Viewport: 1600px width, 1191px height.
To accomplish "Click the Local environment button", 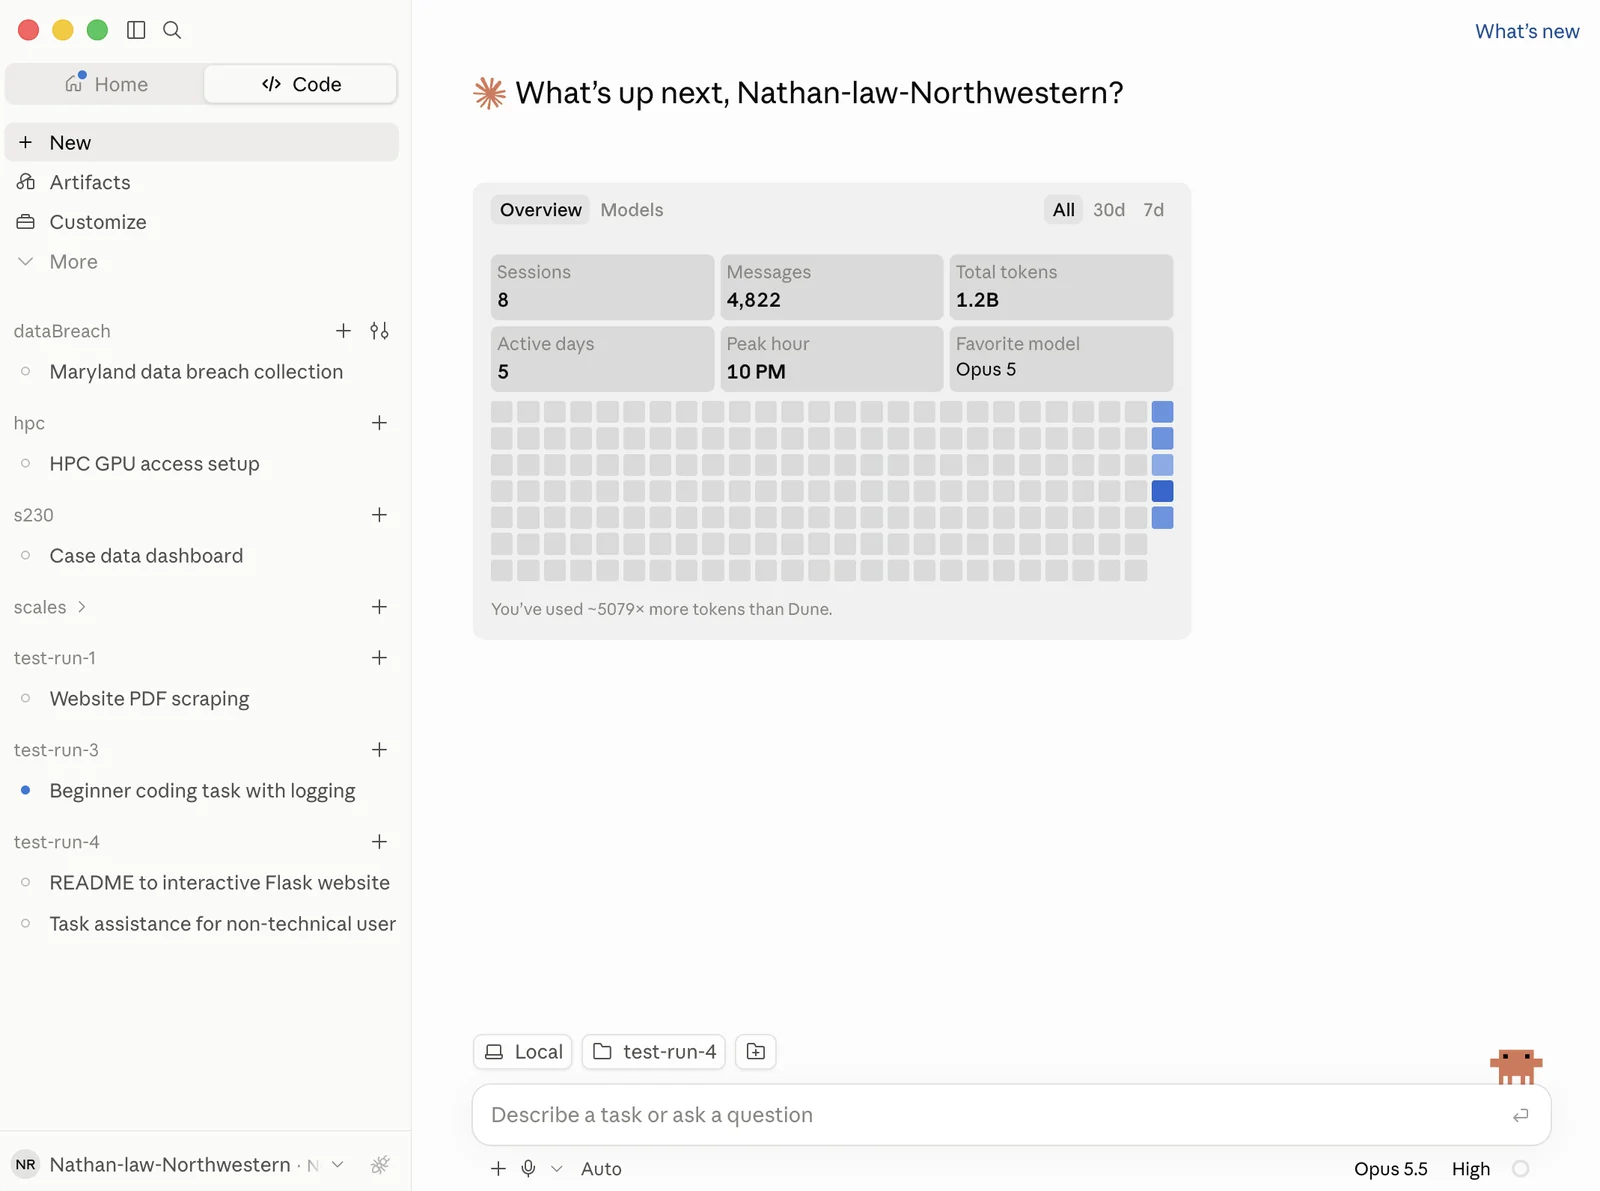I will click(523, 1052).
